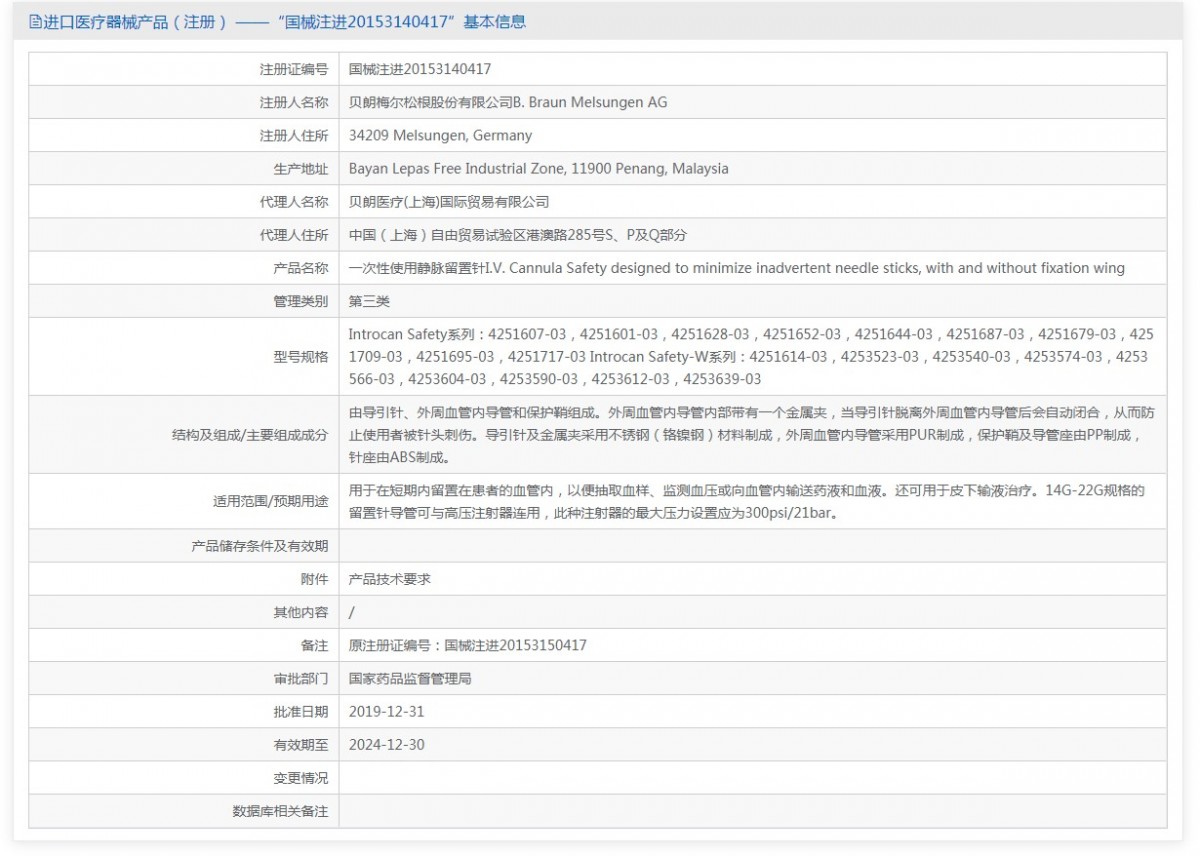Select the 批准日期 row label
This screenshot has width=1200, height=856.
click(x=301, y=712)
